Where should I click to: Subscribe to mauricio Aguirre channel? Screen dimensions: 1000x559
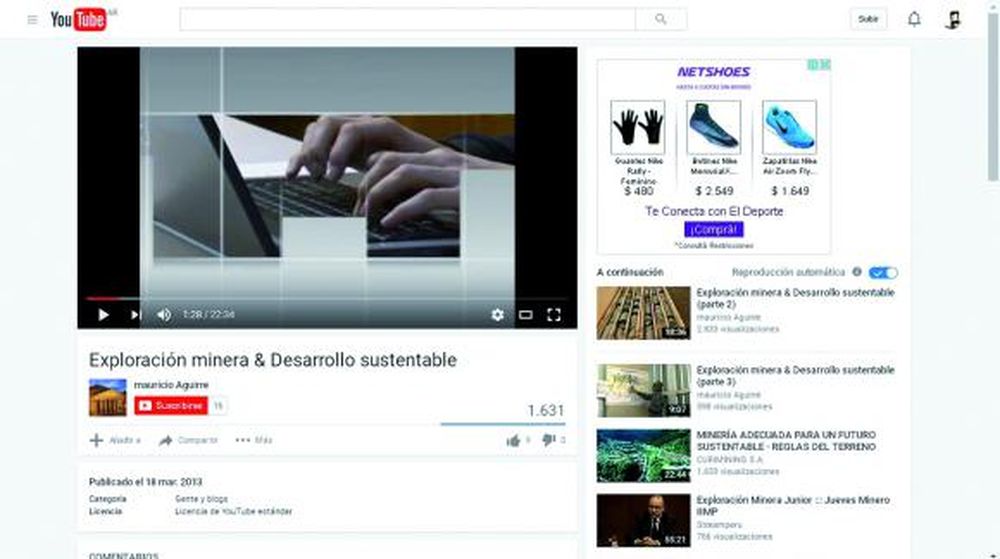point(171,406)
